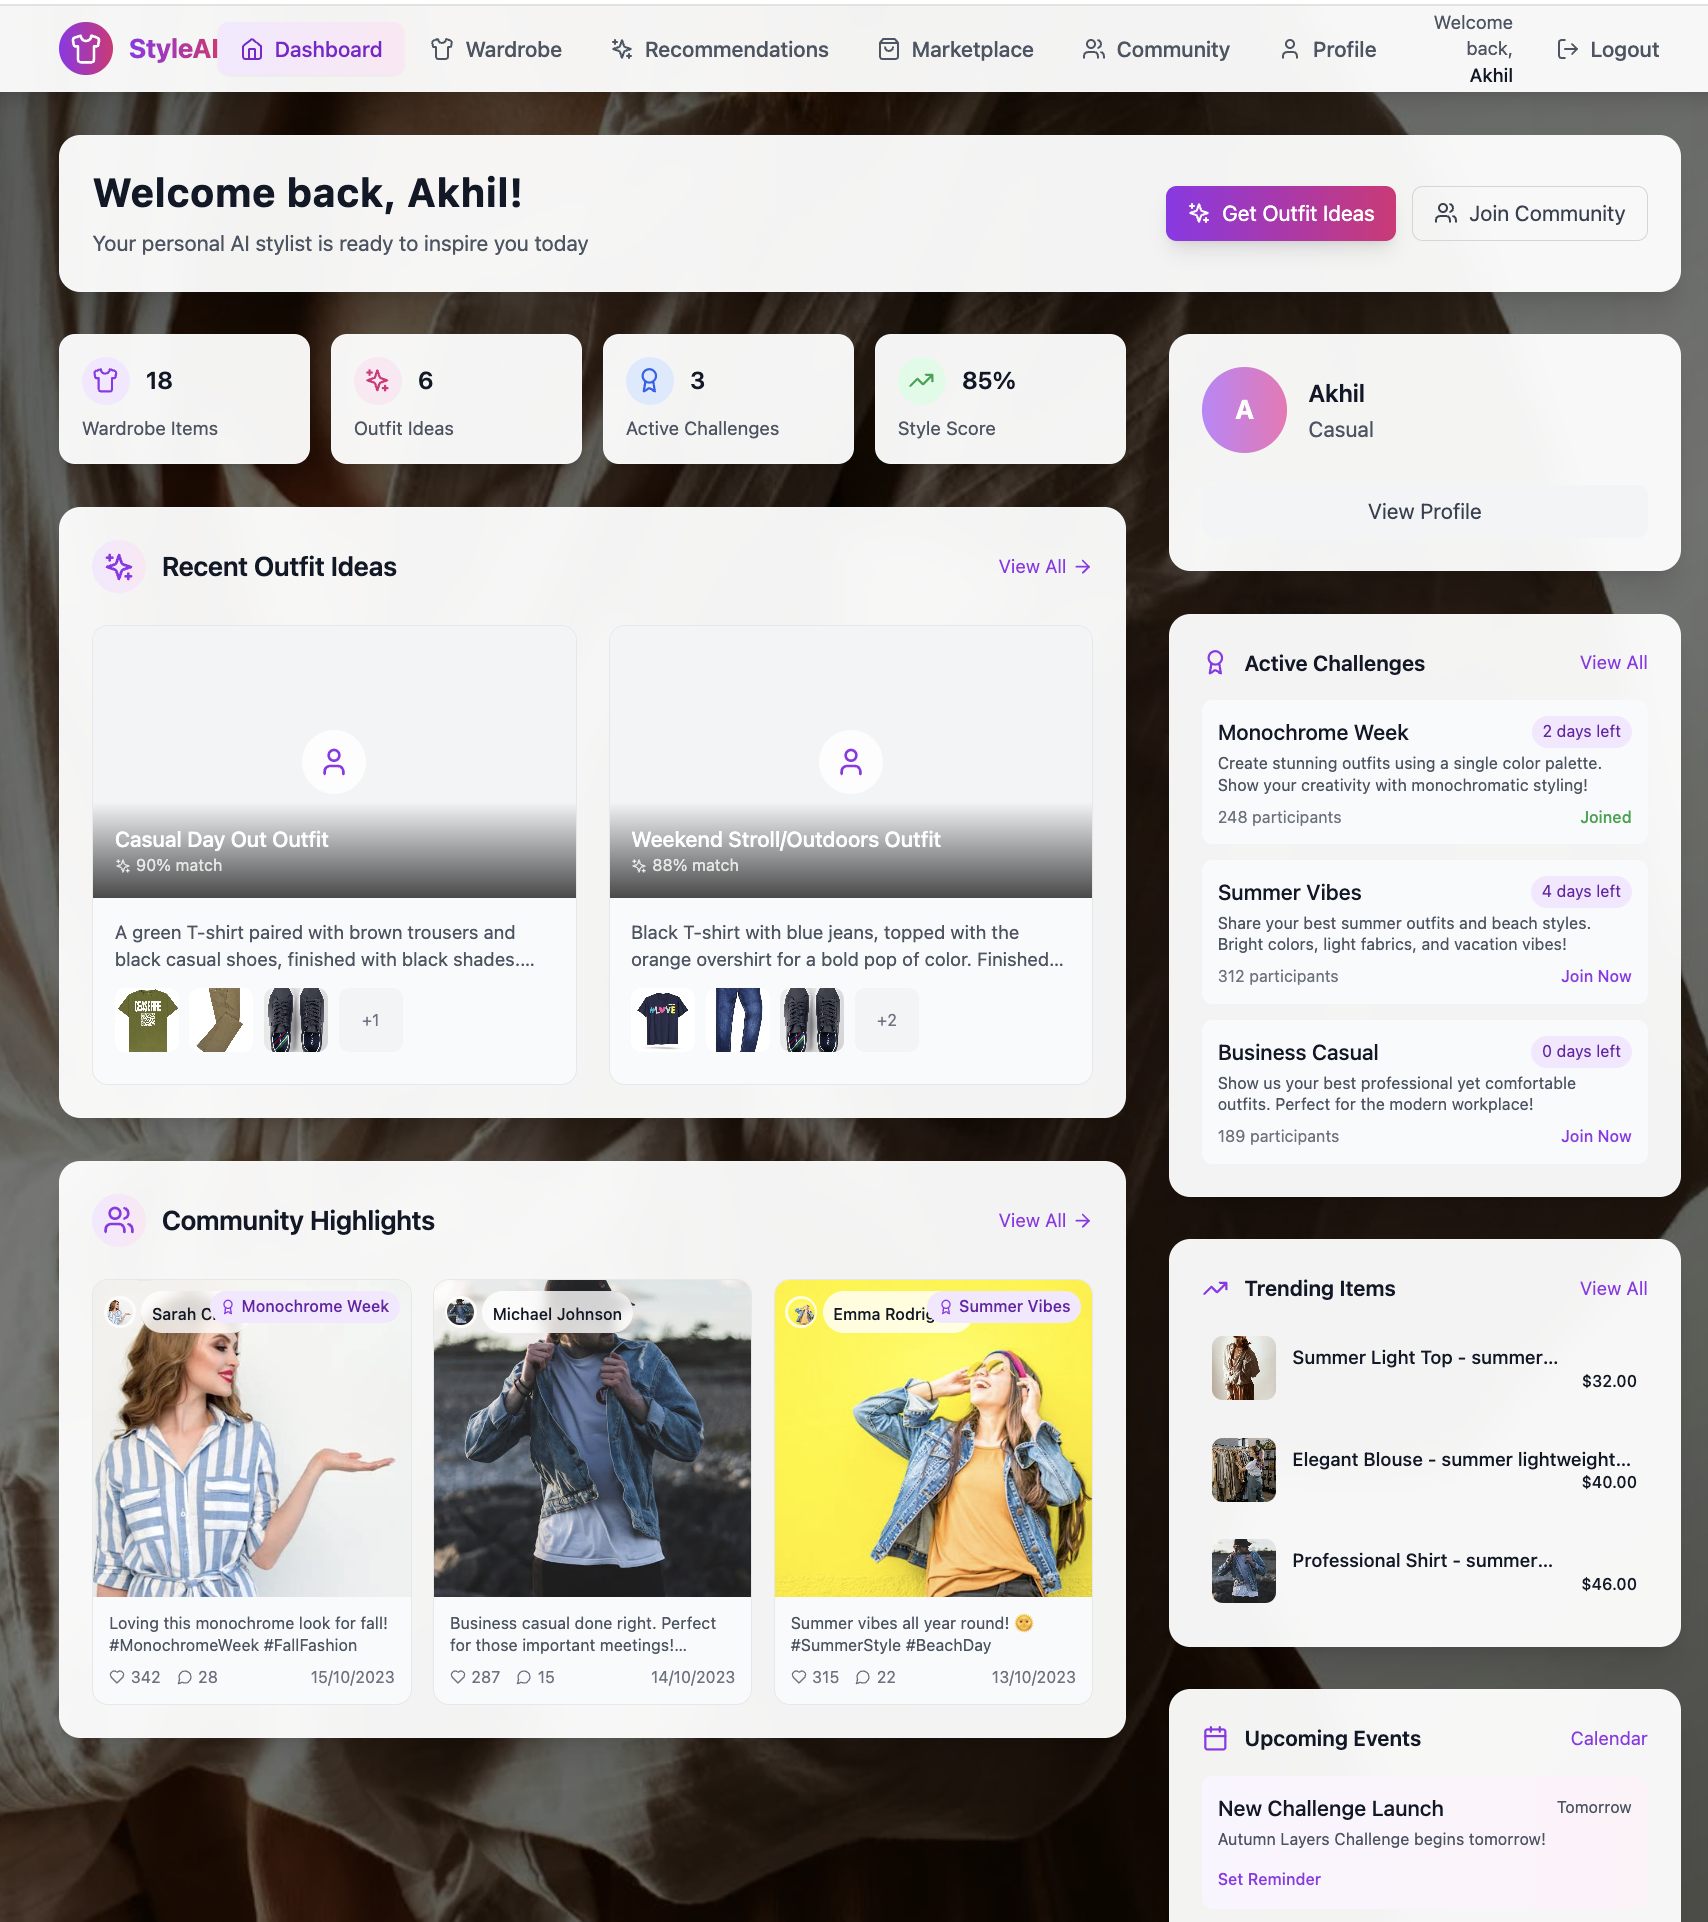This screenshot has height=1922, width=1708.
Task: Click the StyleAI shirt logo icon
Action: click(86, 49)
